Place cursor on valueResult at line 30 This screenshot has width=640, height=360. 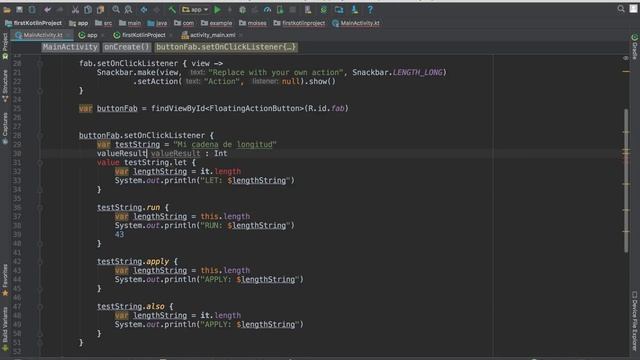[x=121, y=153]
